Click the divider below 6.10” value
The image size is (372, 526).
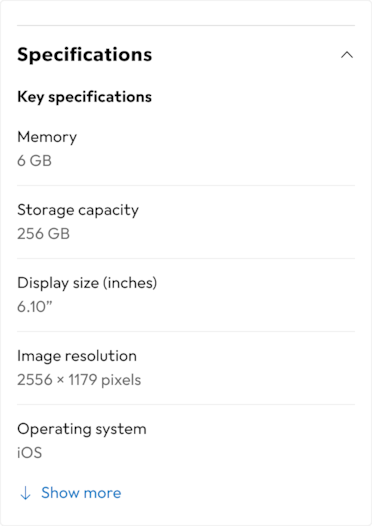pos(186,331)
